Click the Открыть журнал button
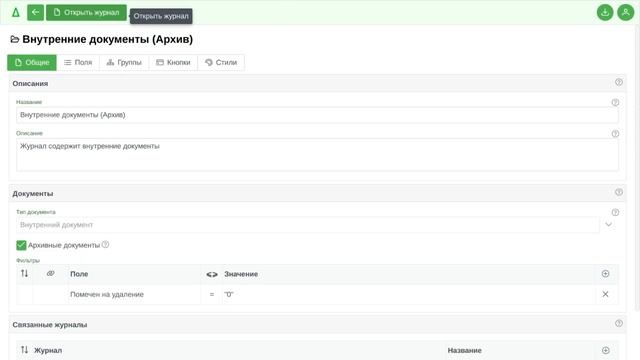Screen dimensions: 640x360 pos(86,13)
